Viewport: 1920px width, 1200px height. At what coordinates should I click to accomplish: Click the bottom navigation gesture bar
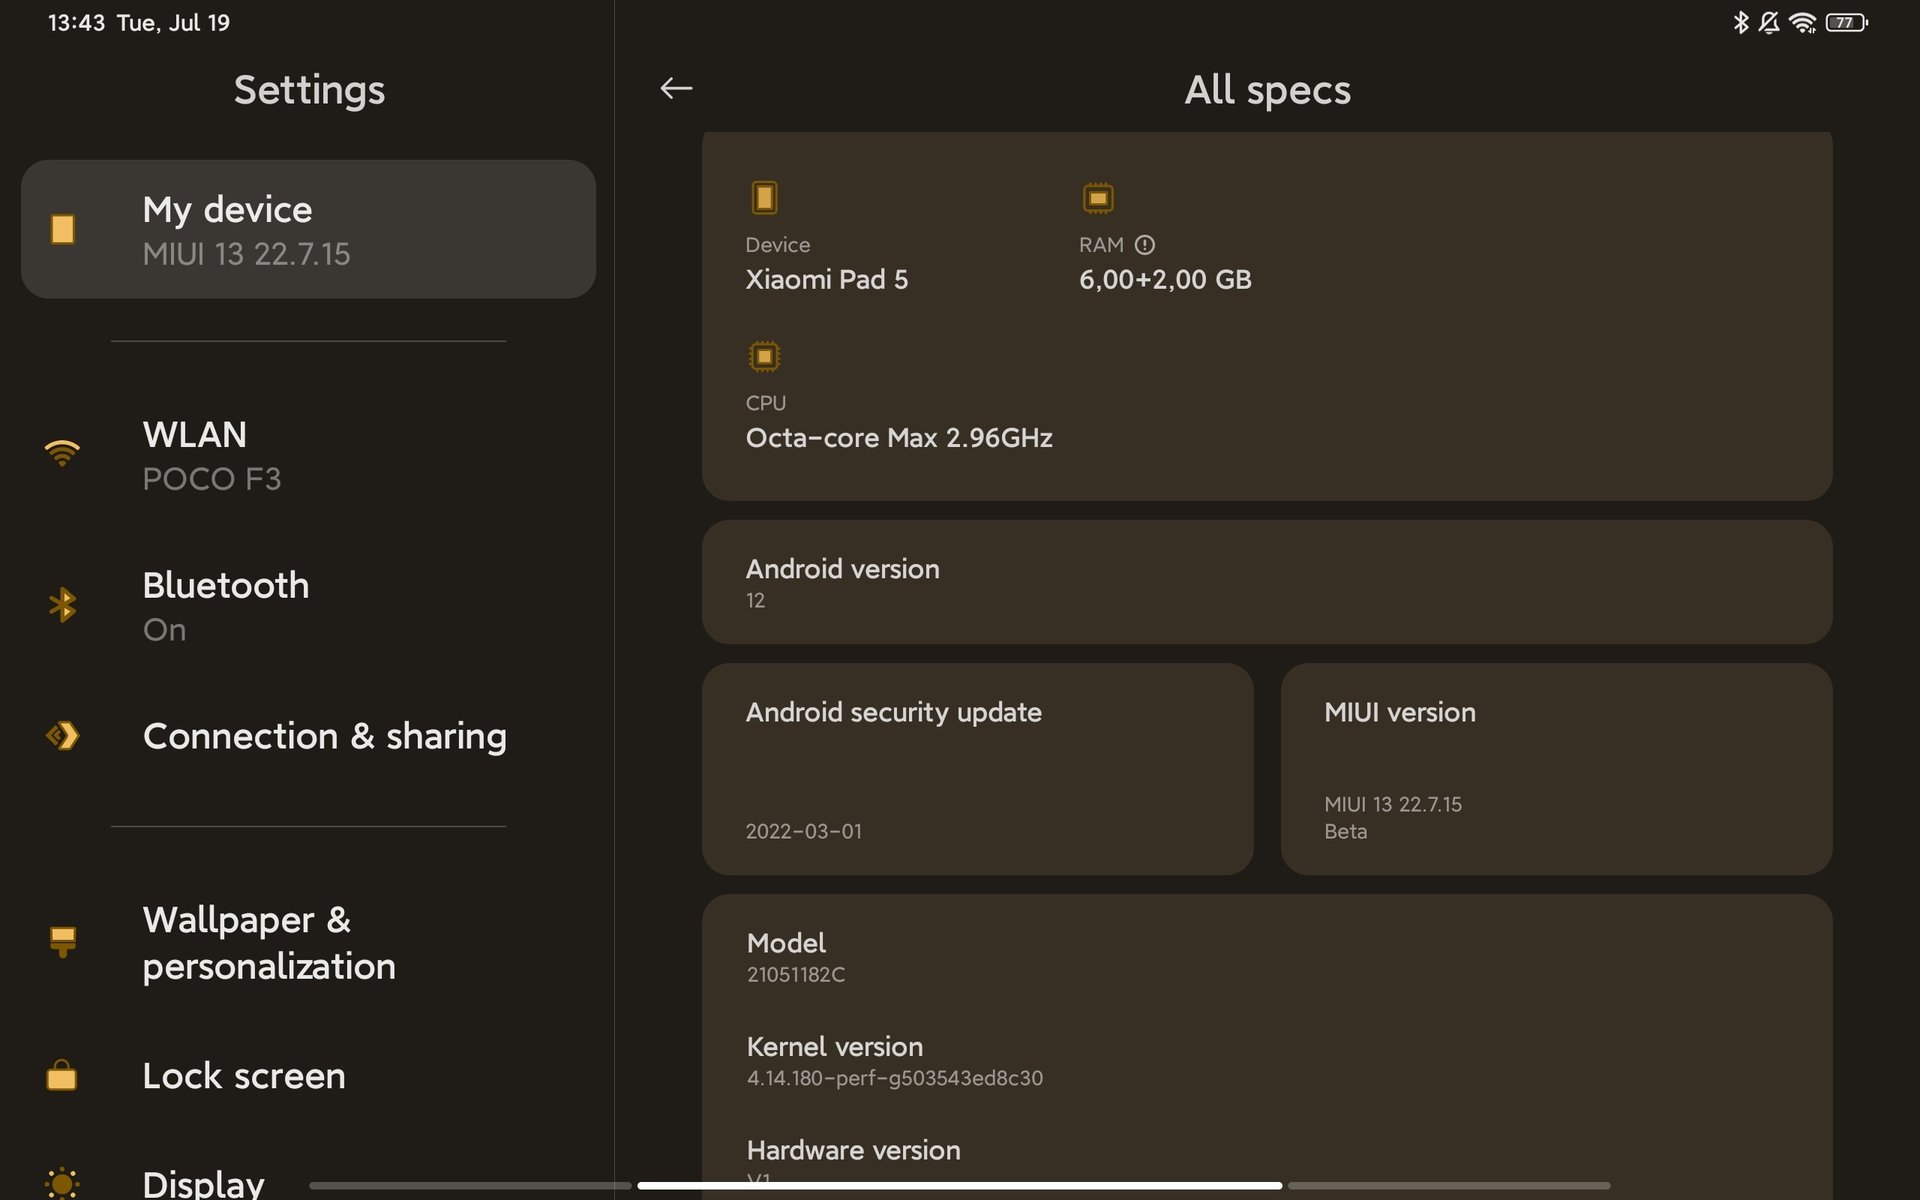coord(959,1186)
